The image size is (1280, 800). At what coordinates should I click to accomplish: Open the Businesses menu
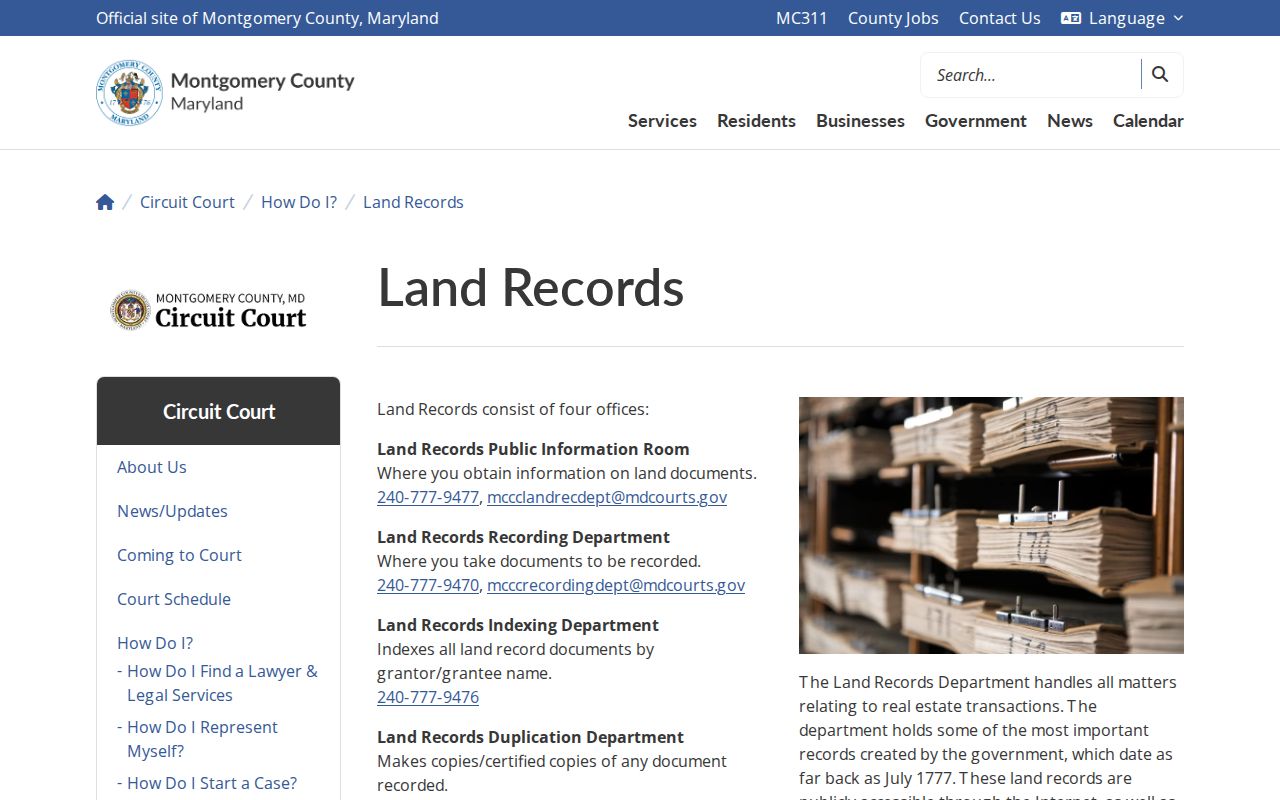[x=860, y=121]
